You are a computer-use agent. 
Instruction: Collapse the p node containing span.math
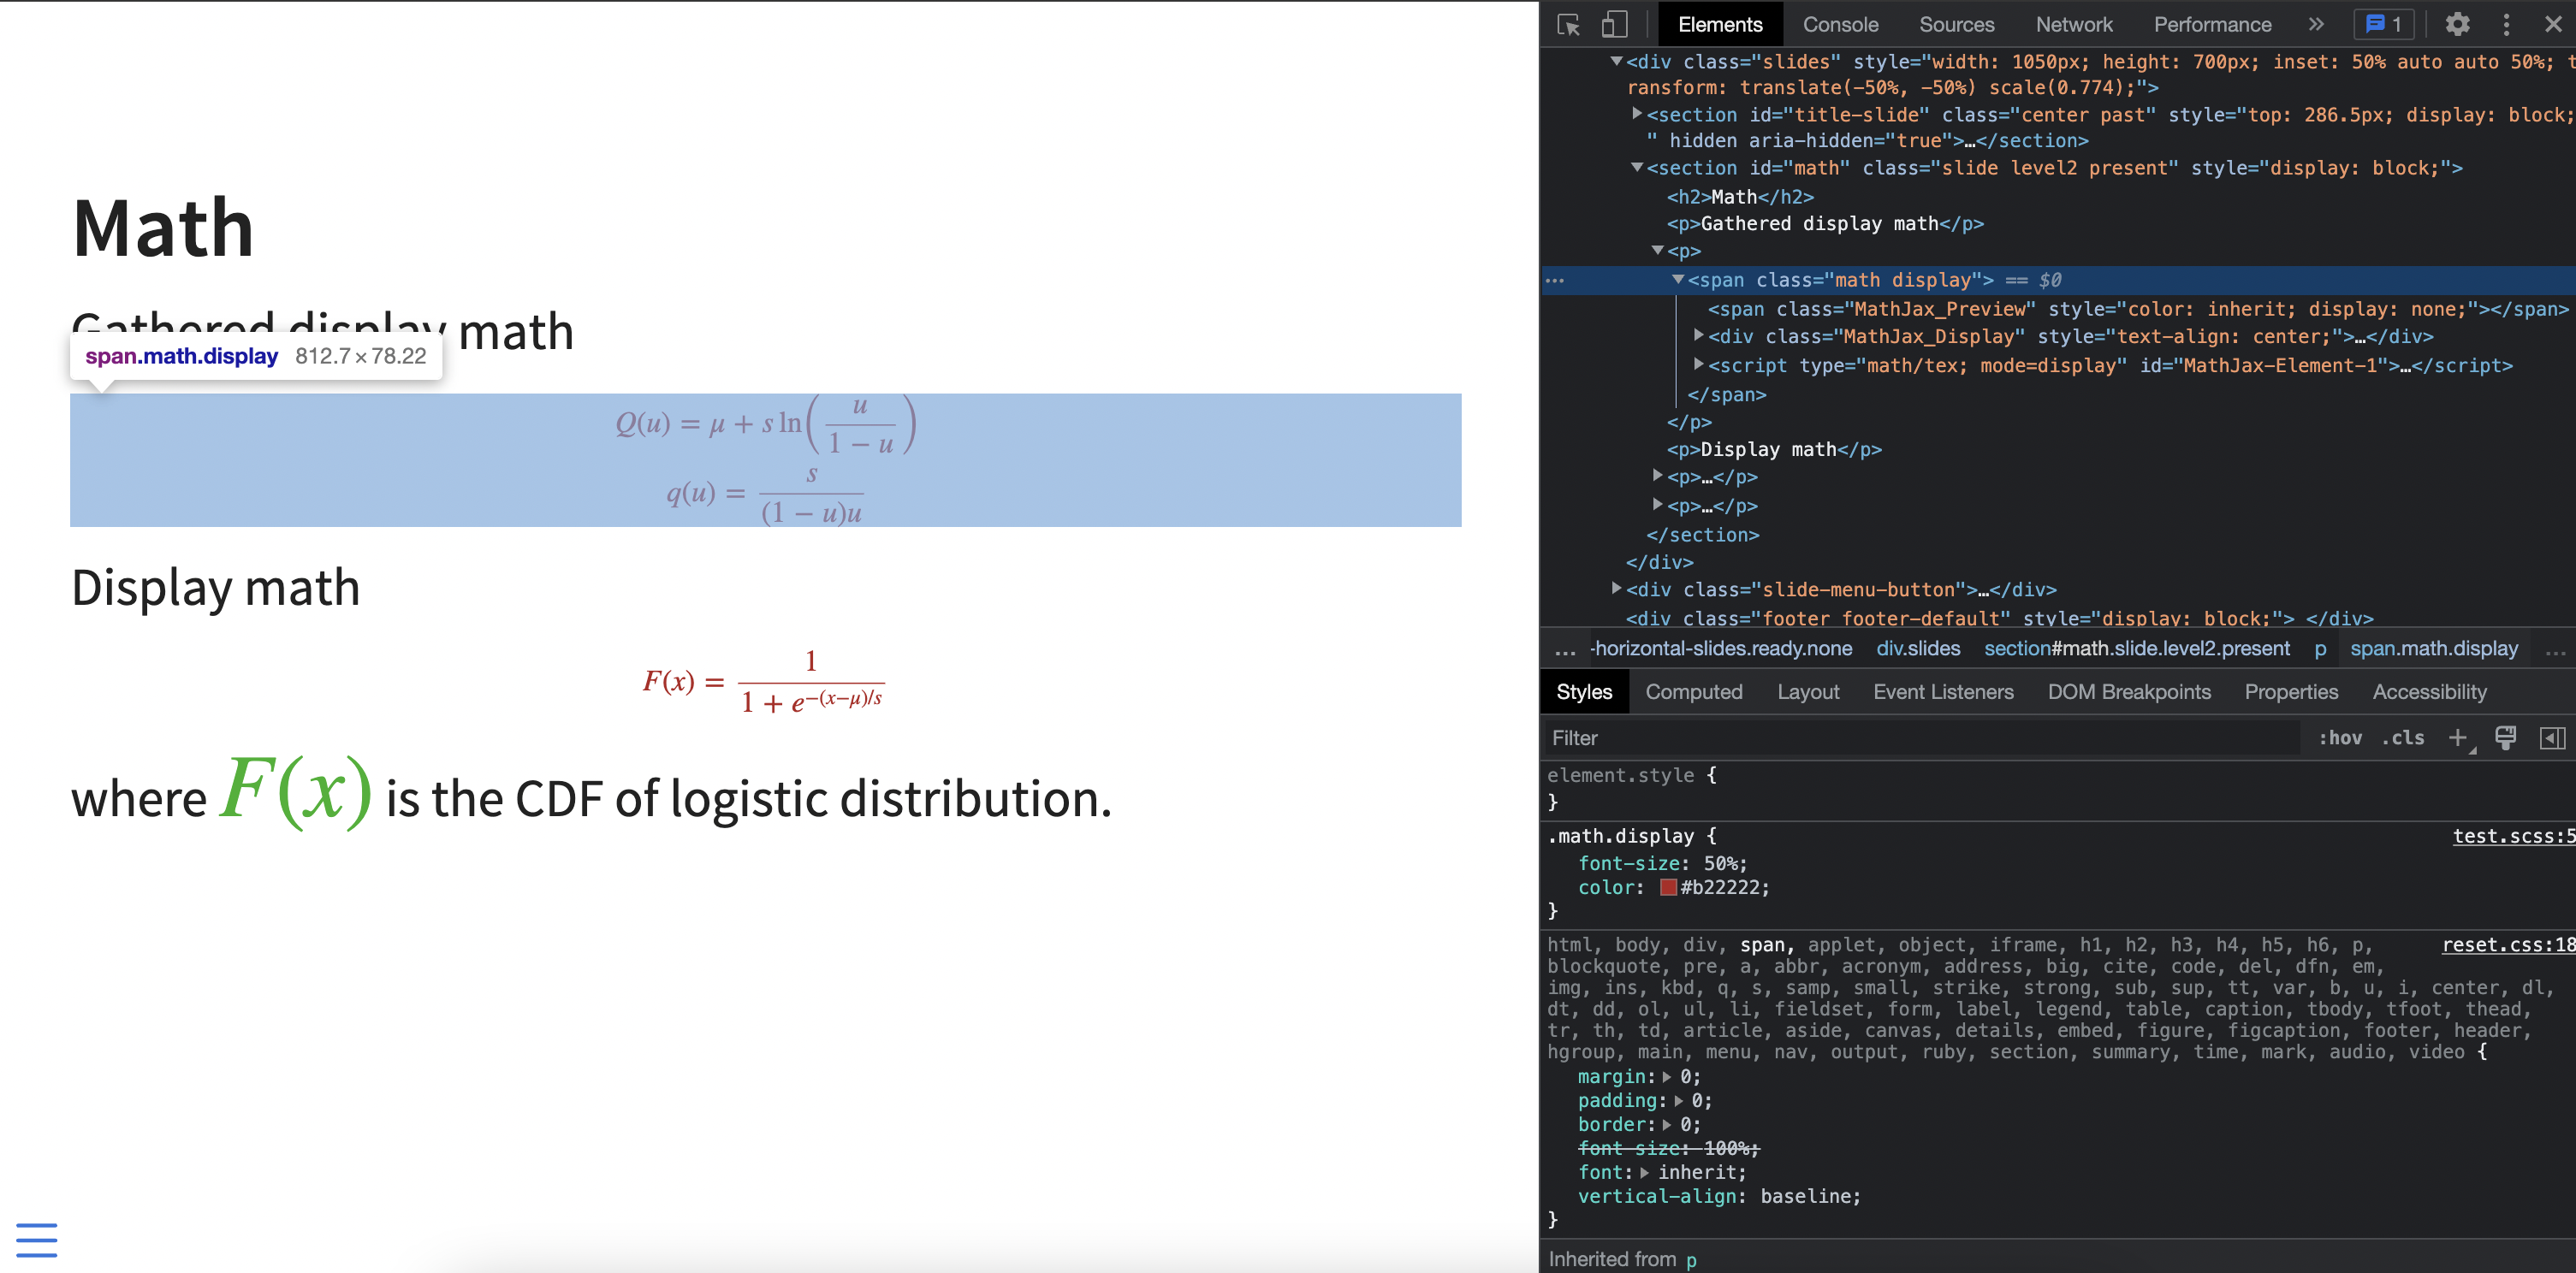[x=1658, y=250]
